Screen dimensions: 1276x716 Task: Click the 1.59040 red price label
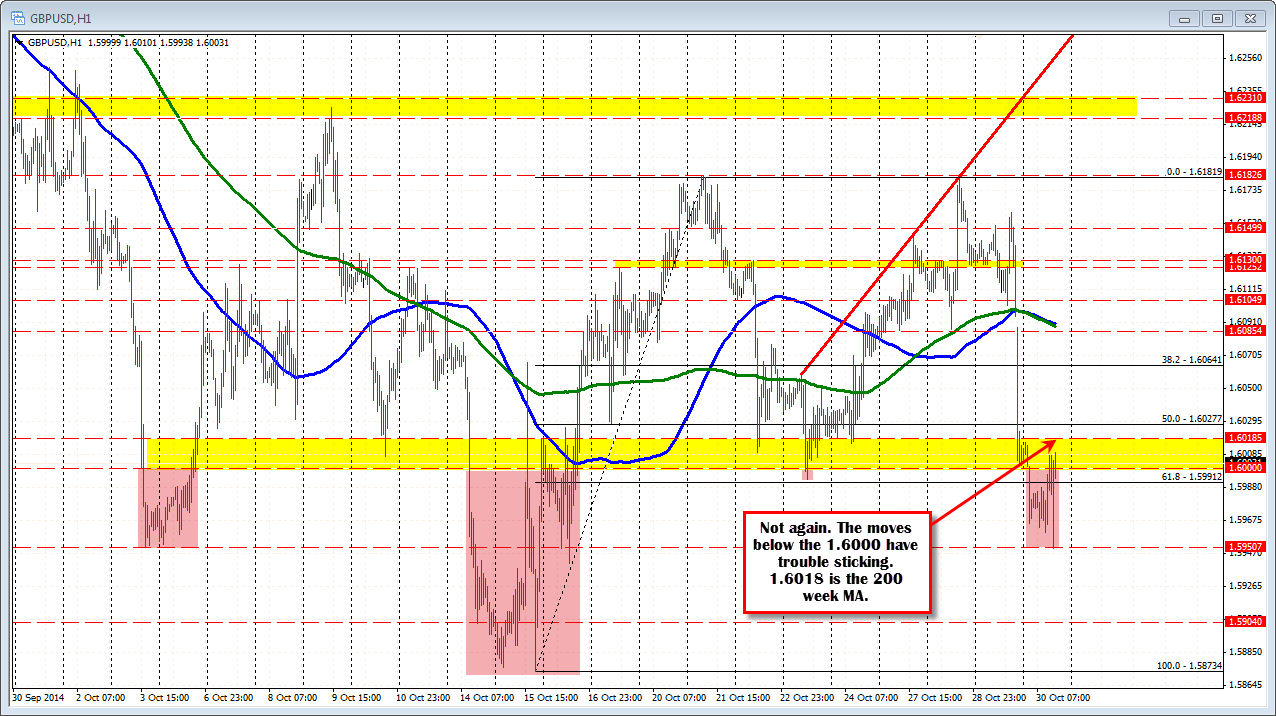1246,622
